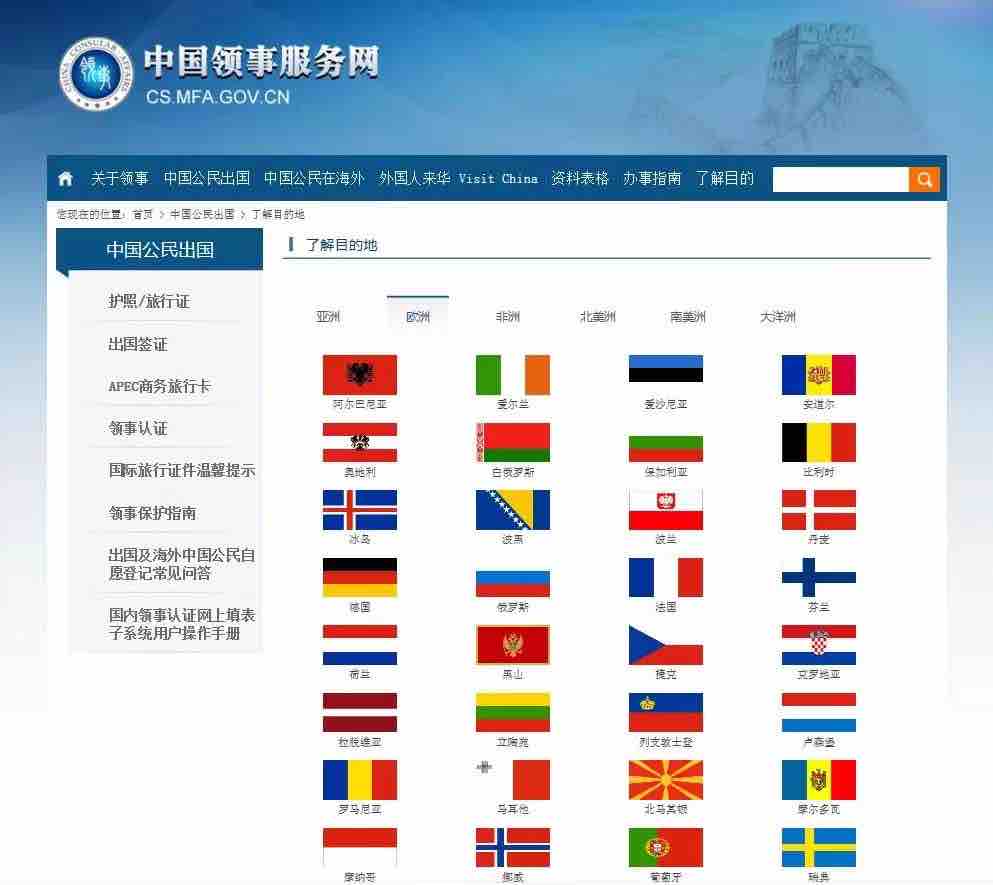The image size is (993, 885).
Task: Open the 外国人来华 menu item
Action: tap(414, 179)
